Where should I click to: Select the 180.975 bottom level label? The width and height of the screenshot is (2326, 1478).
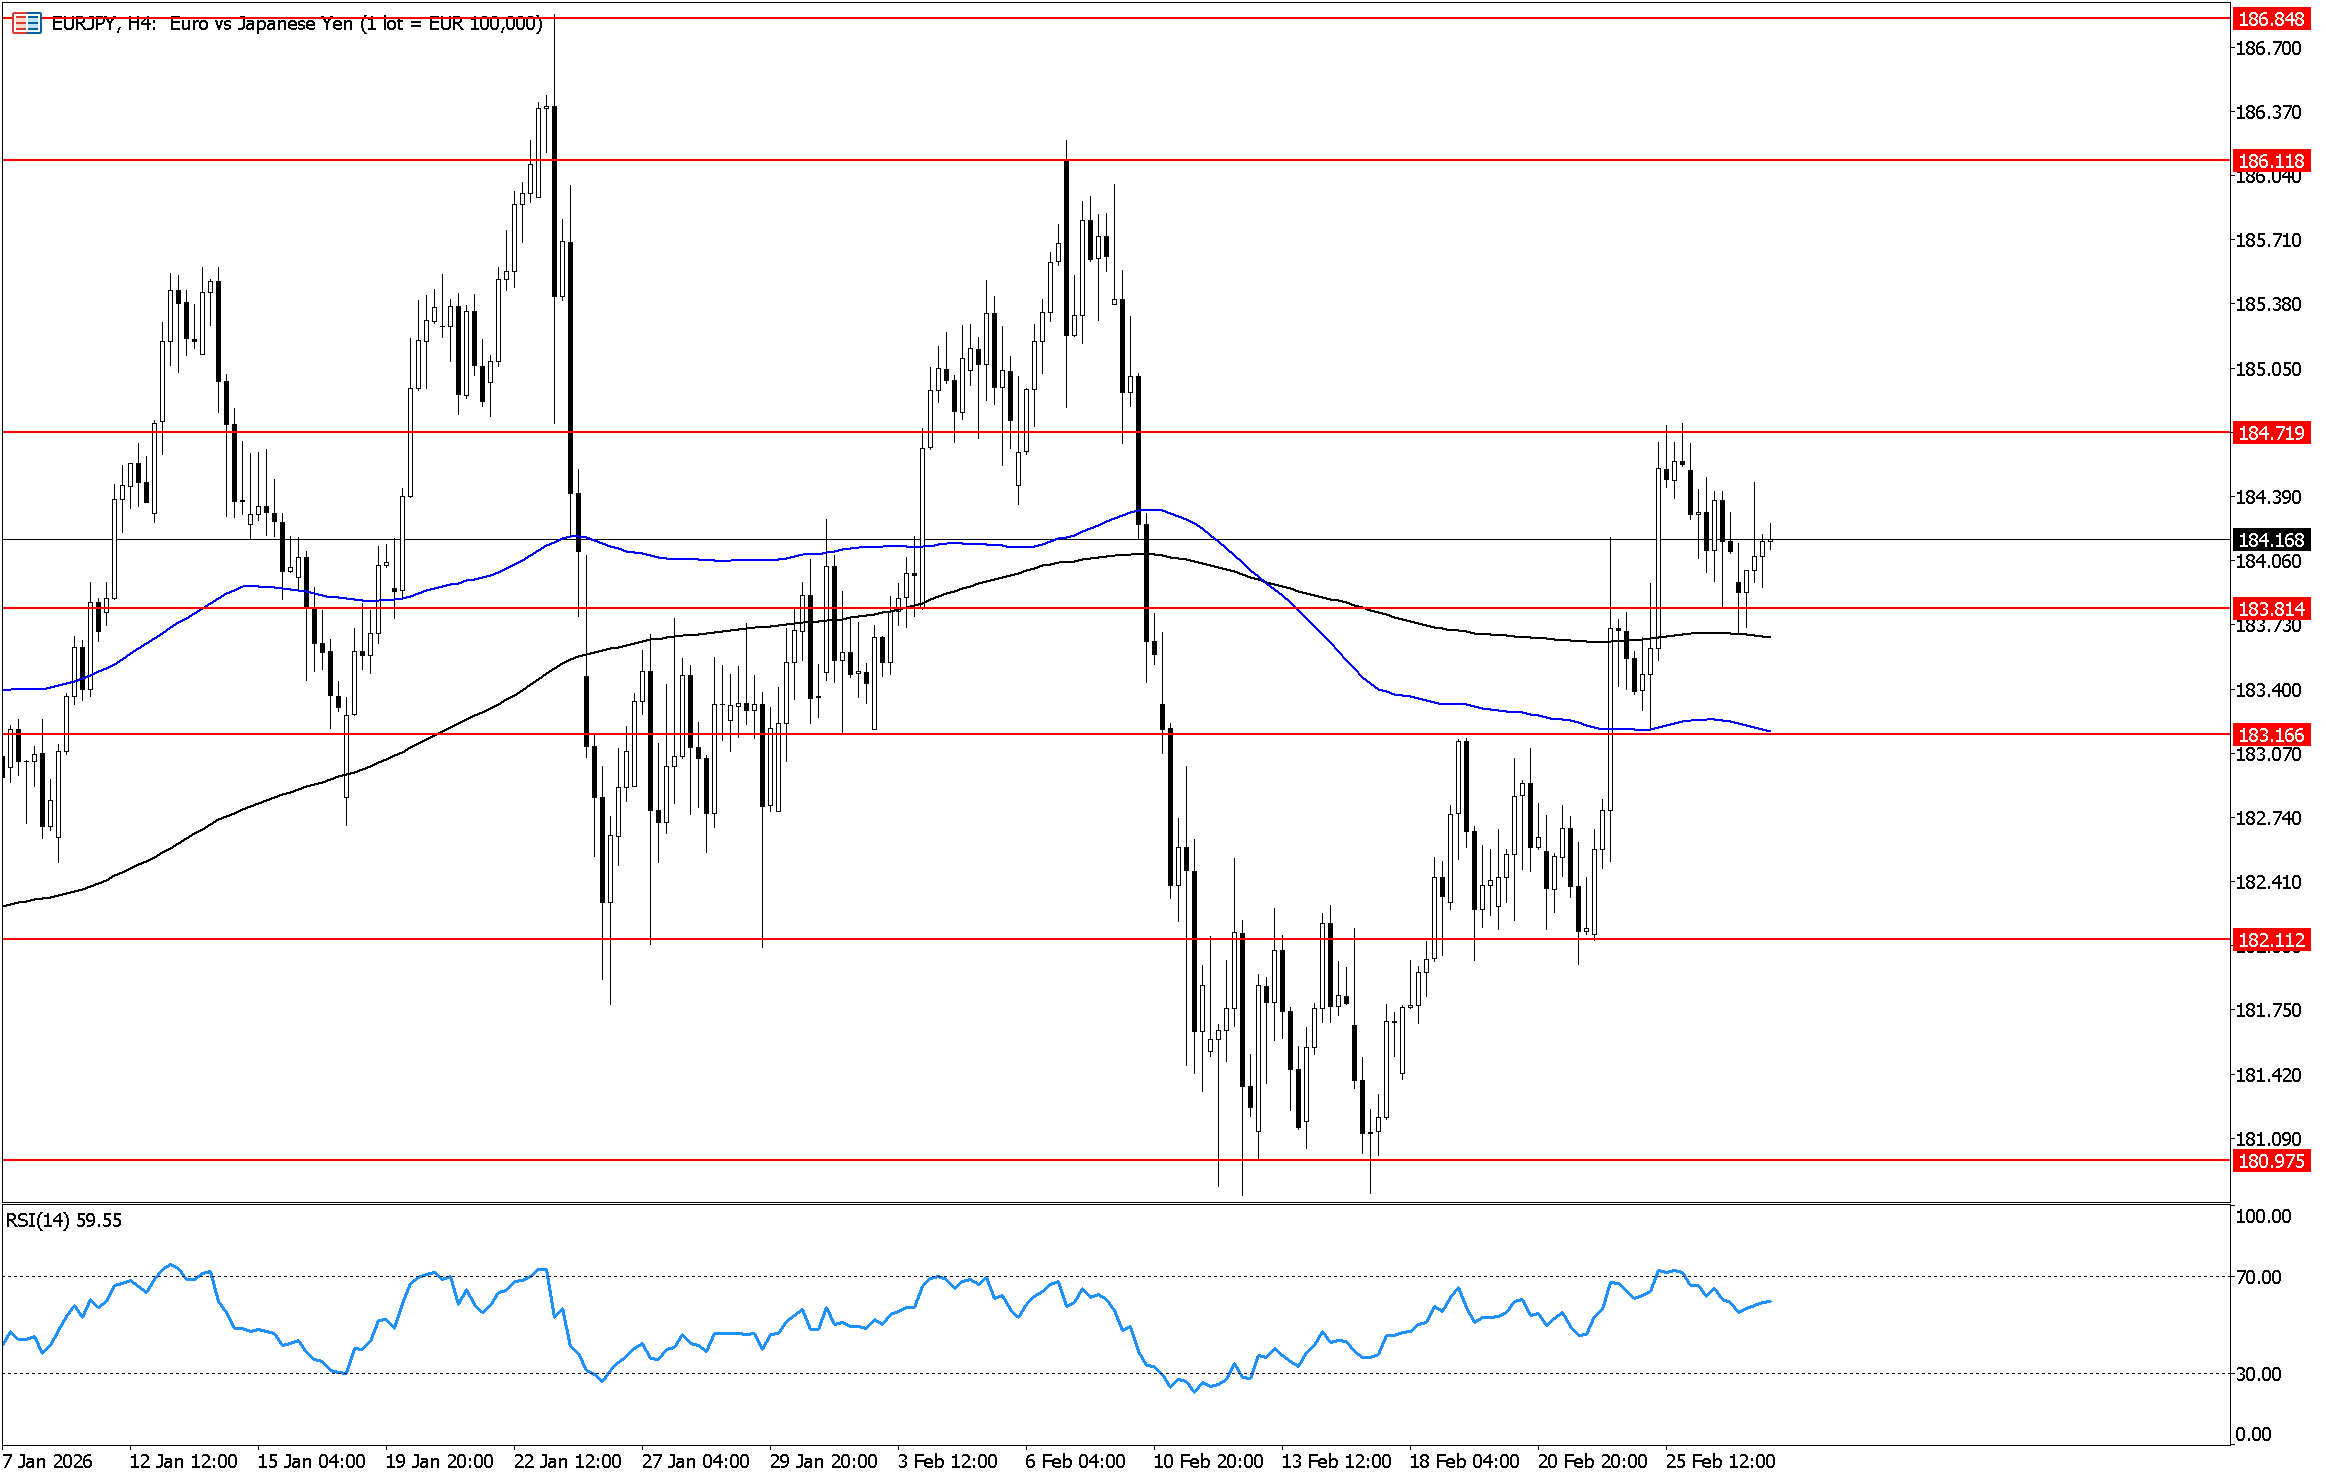2270,1160
